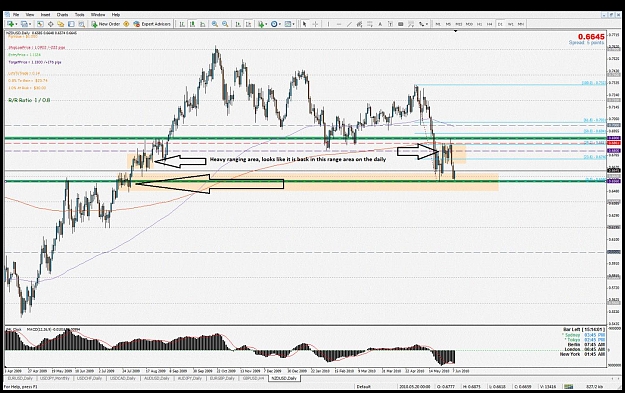The height and width of the screenshot is (393, 625).
Task: Select the Cursor arrow tool
Action: click(305, 24)
